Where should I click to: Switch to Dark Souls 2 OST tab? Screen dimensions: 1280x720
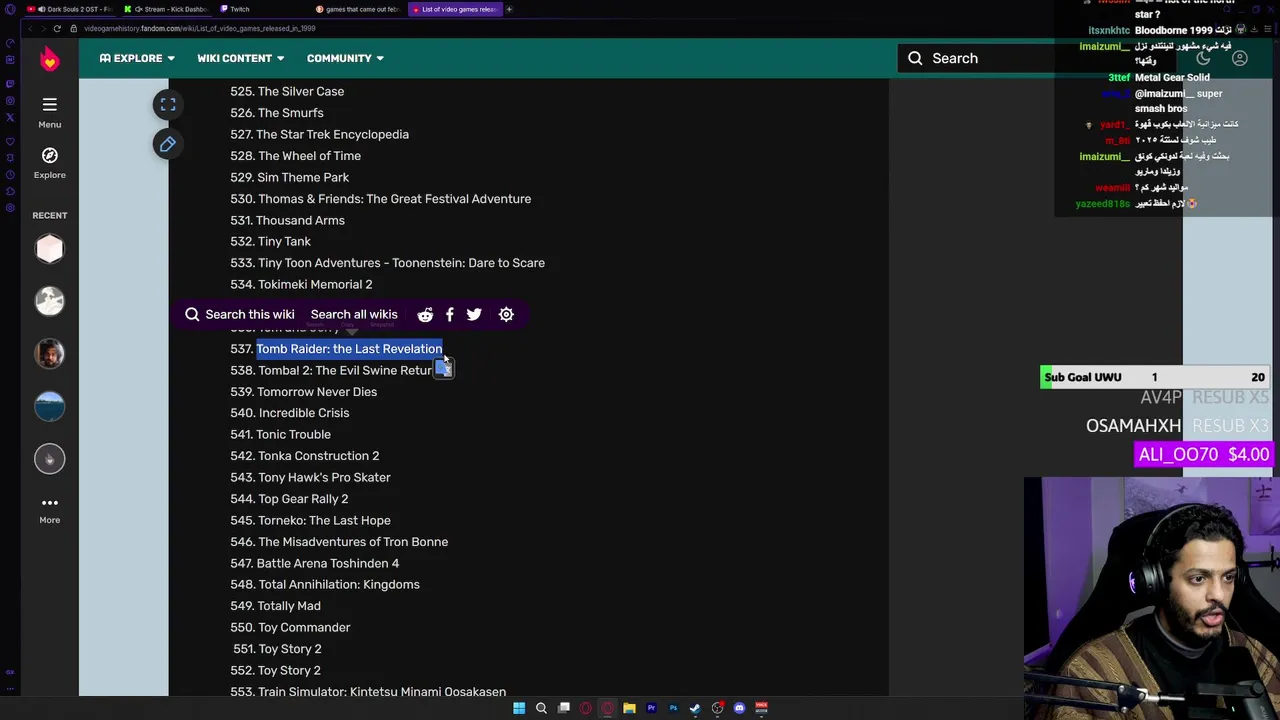click(70, 9)
